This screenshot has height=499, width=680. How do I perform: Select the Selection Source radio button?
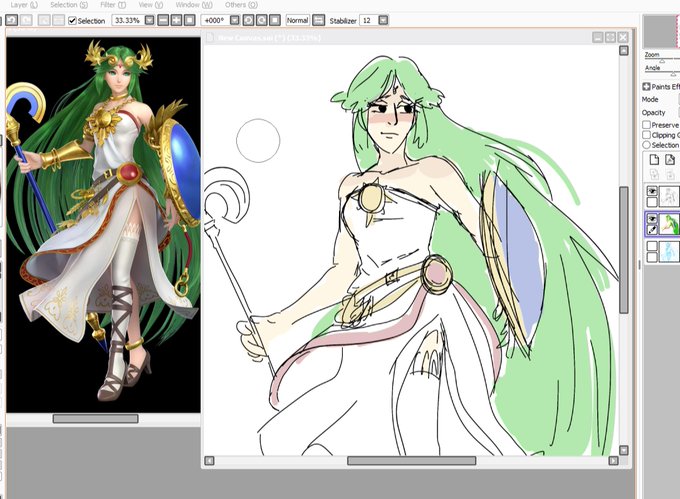[646, 145]
